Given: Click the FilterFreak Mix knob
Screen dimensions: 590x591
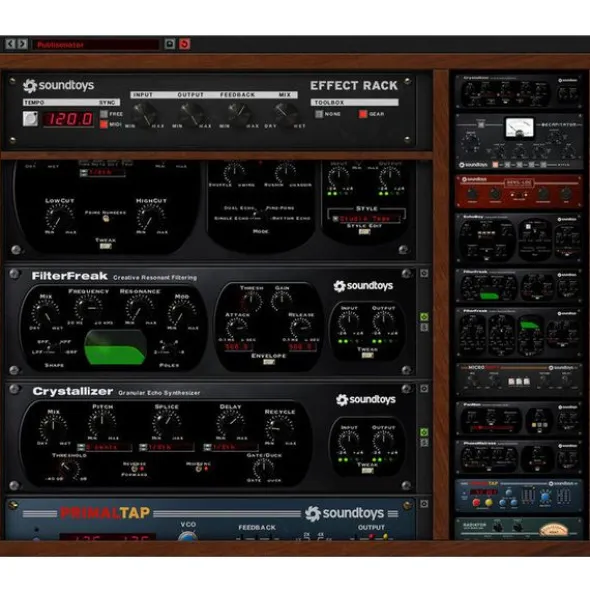Looking at the screenshot, I should click(46, 314).
